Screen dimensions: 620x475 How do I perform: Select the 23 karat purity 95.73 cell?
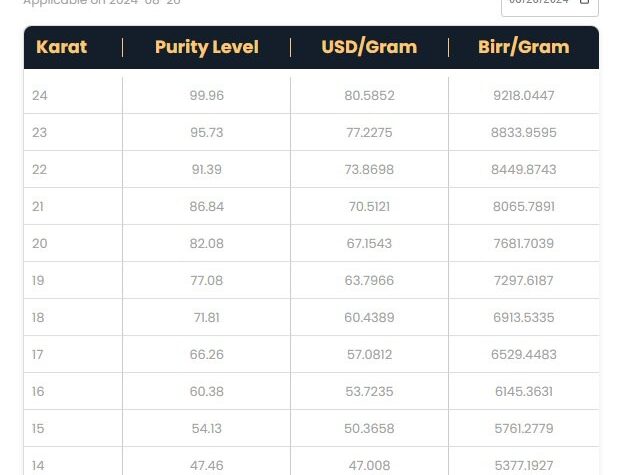(206, 132)
